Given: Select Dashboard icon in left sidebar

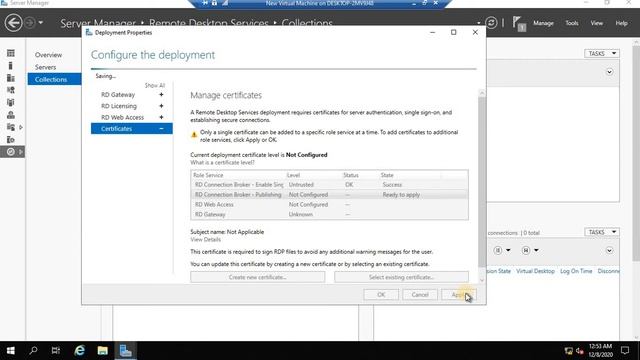Looking at the screenshot, I should pyautogui.click(x=11, y=53).
